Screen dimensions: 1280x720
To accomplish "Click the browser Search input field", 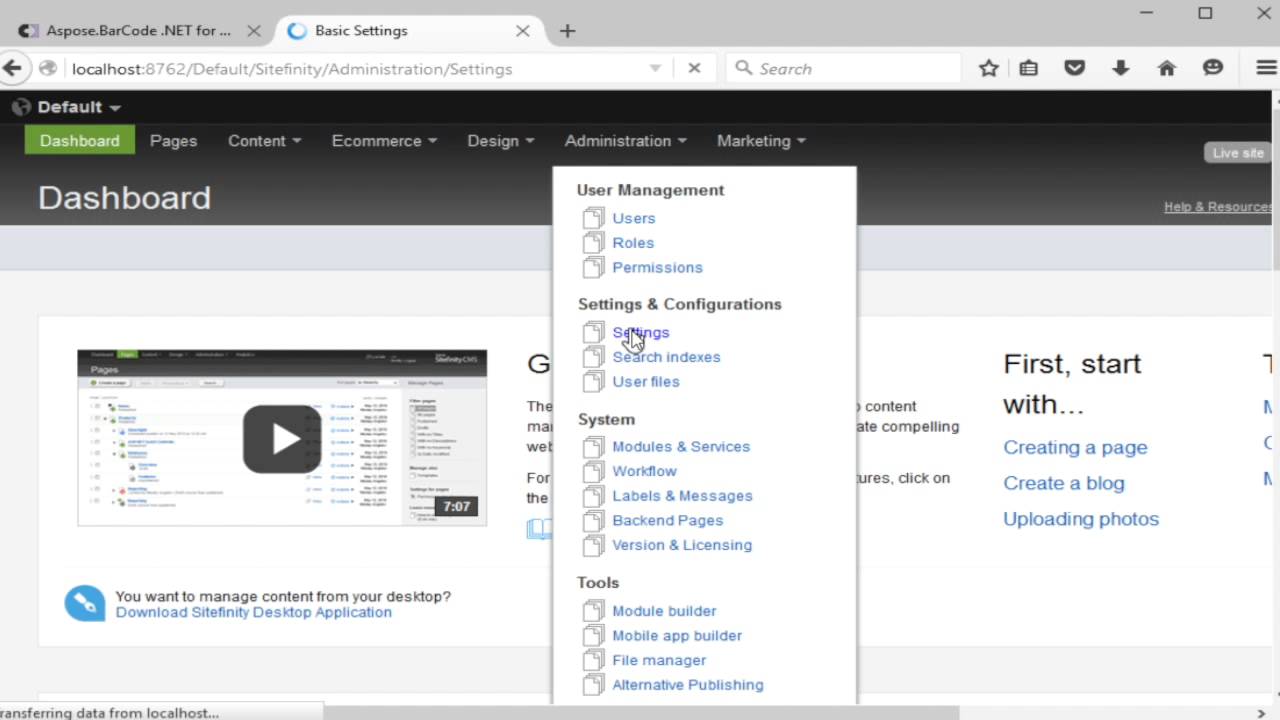I will point(843,68).
